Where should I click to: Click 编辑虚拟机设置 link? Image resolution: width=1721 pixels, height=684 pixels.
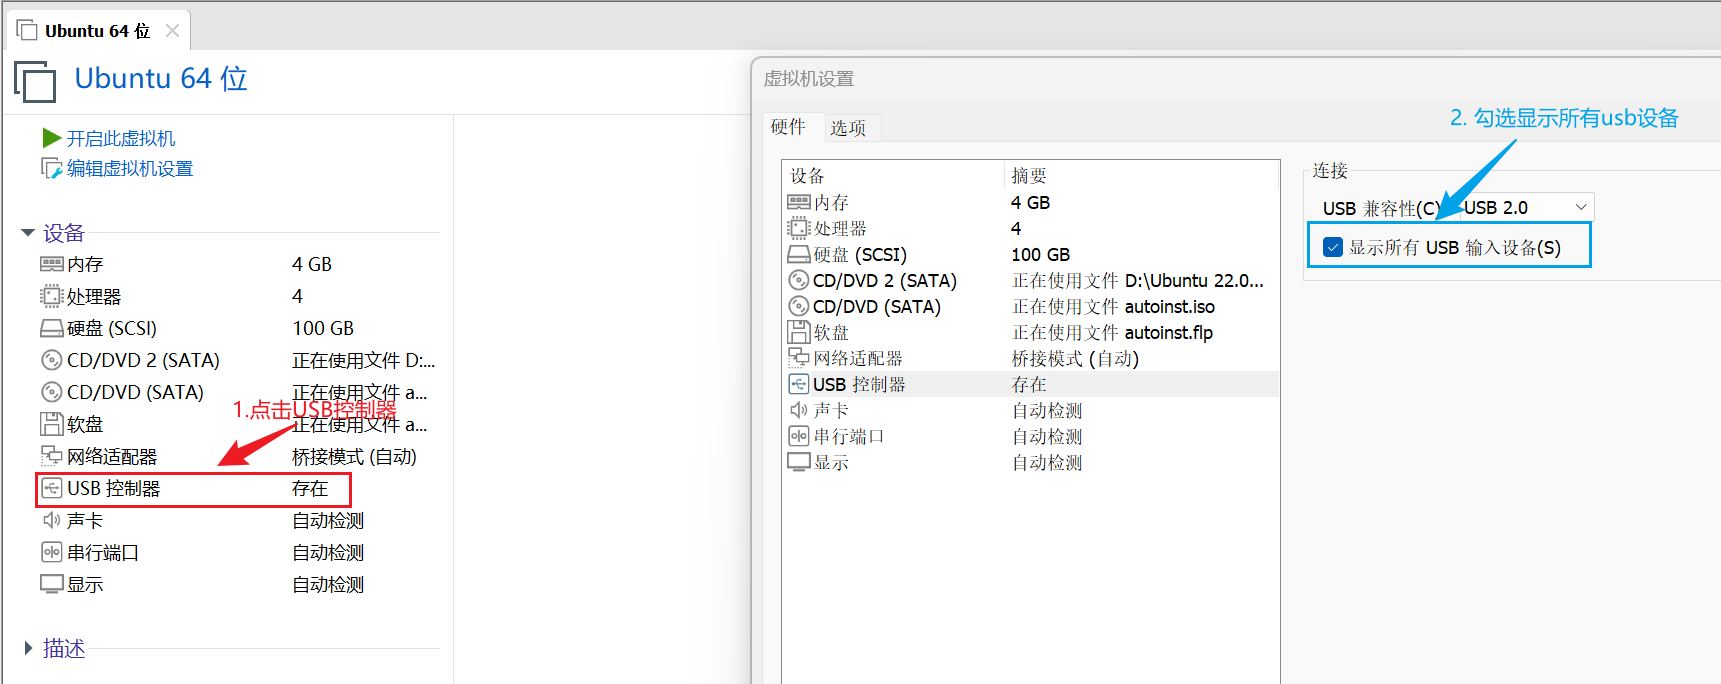(130, 168)
